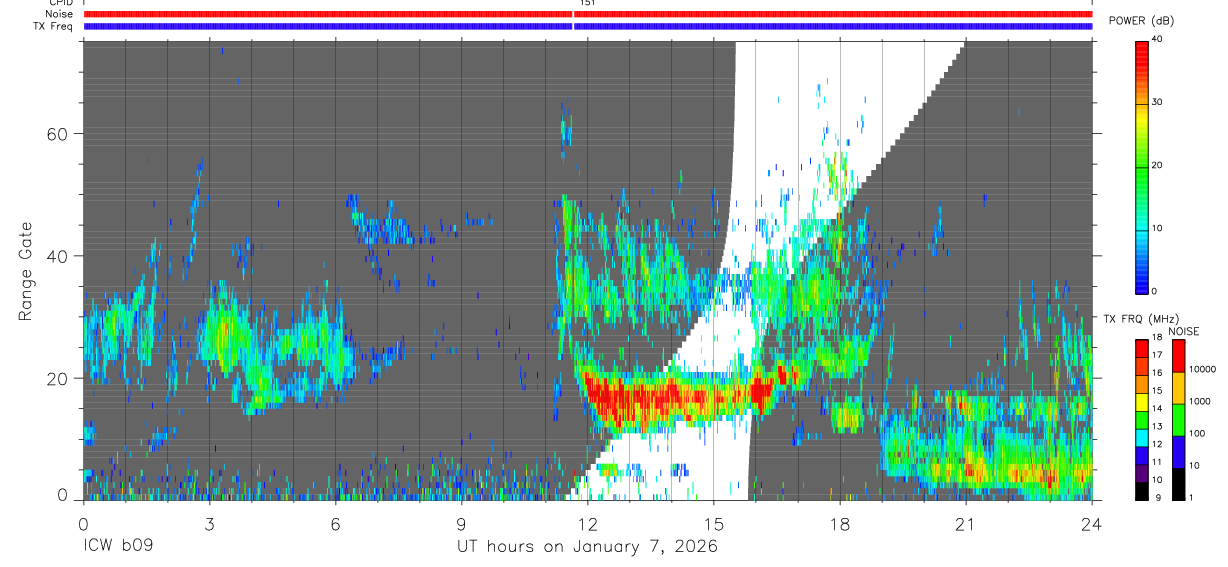Image resolution: width=1228 pixels, height=567 pixels.
Task: Click x-axis tick label '3'
Action: [210, 524]
